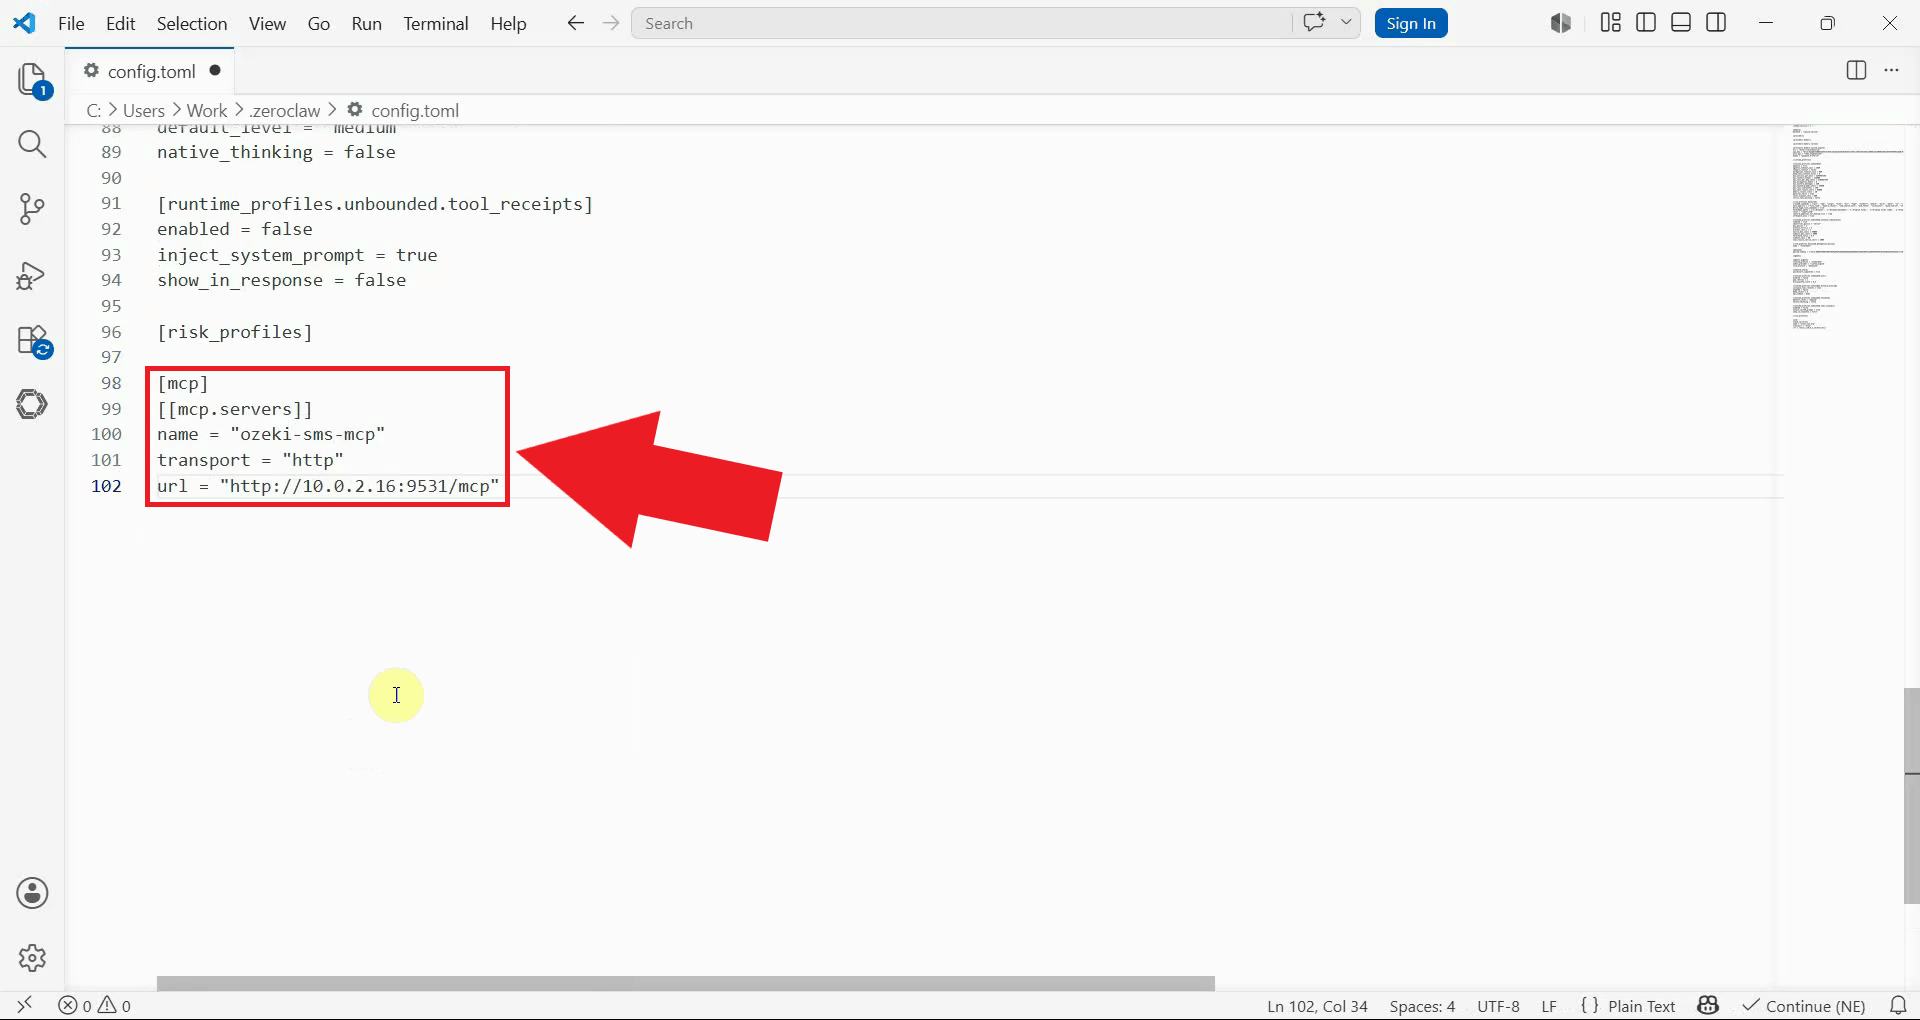Click the config.toml tab gear icon
Screen dimensions: 1920x1020
pos(91,70)
